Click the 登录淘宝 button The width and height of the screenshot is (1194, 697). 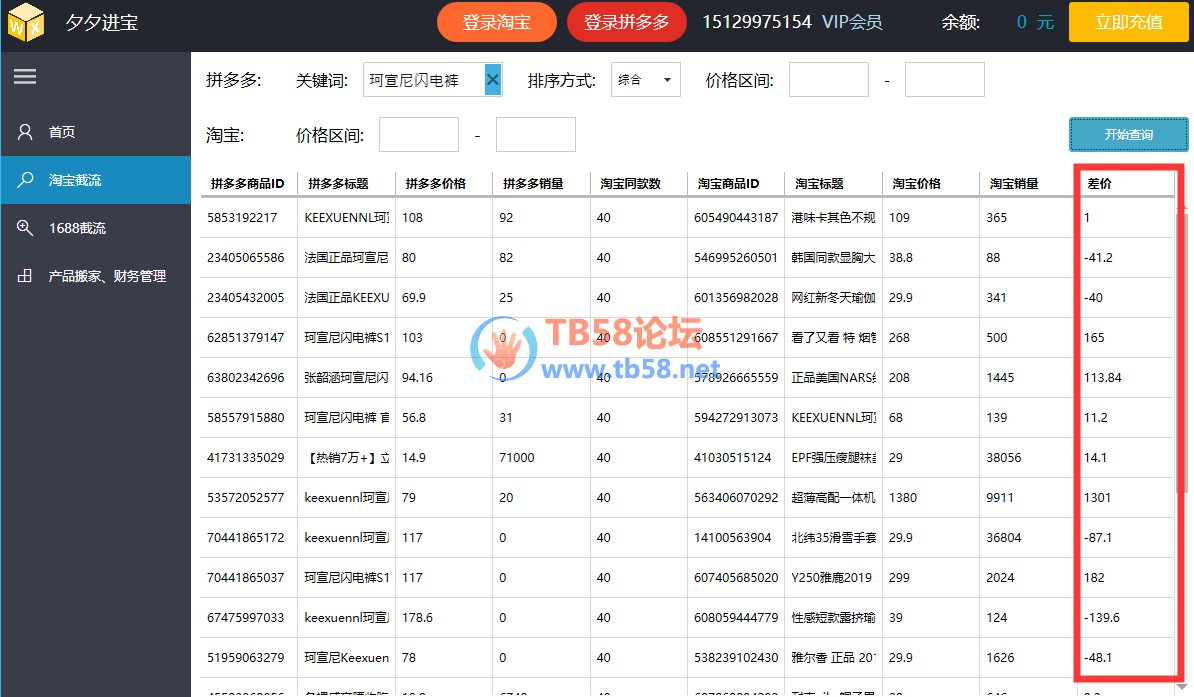[x=496, y=23]
